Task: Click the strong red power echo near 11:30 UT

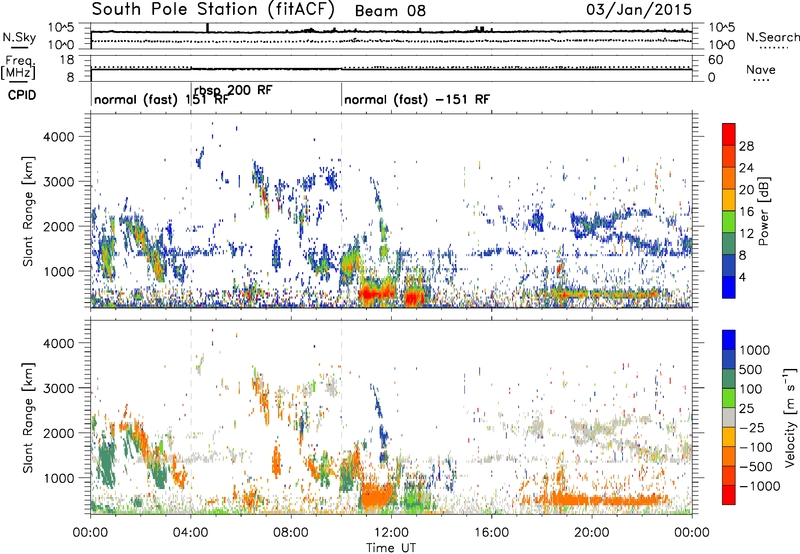Action: point(377,293)
